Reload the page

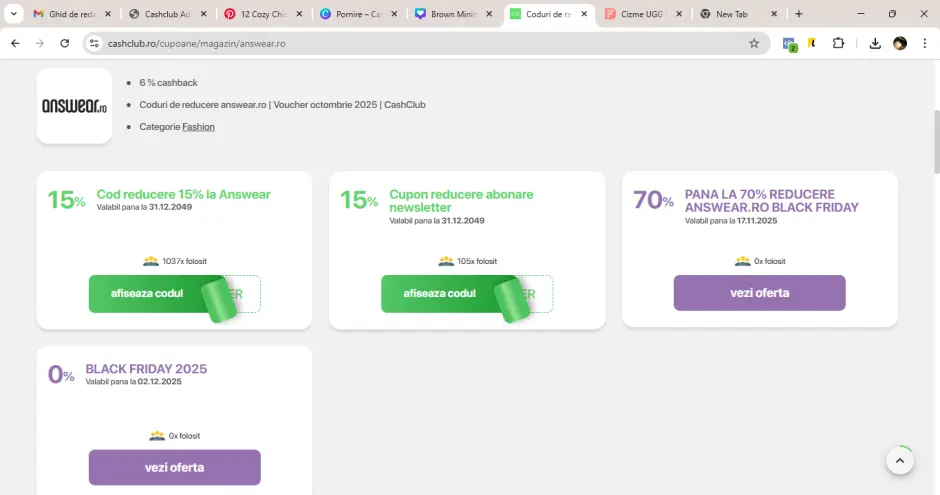point(65,44)
